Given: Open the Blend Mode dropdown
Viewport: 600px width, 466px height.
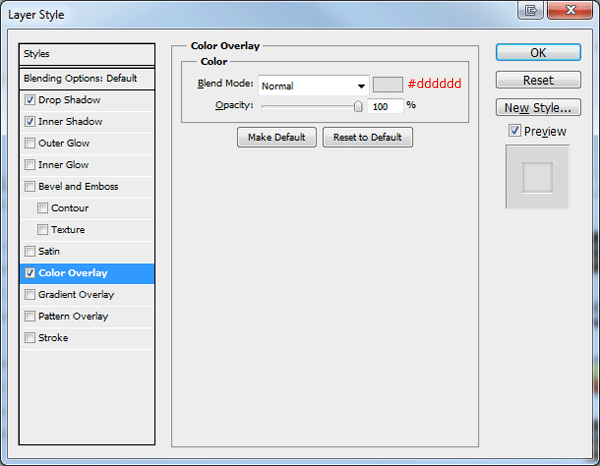Looking at the screenshot, I should pos(313,86).
